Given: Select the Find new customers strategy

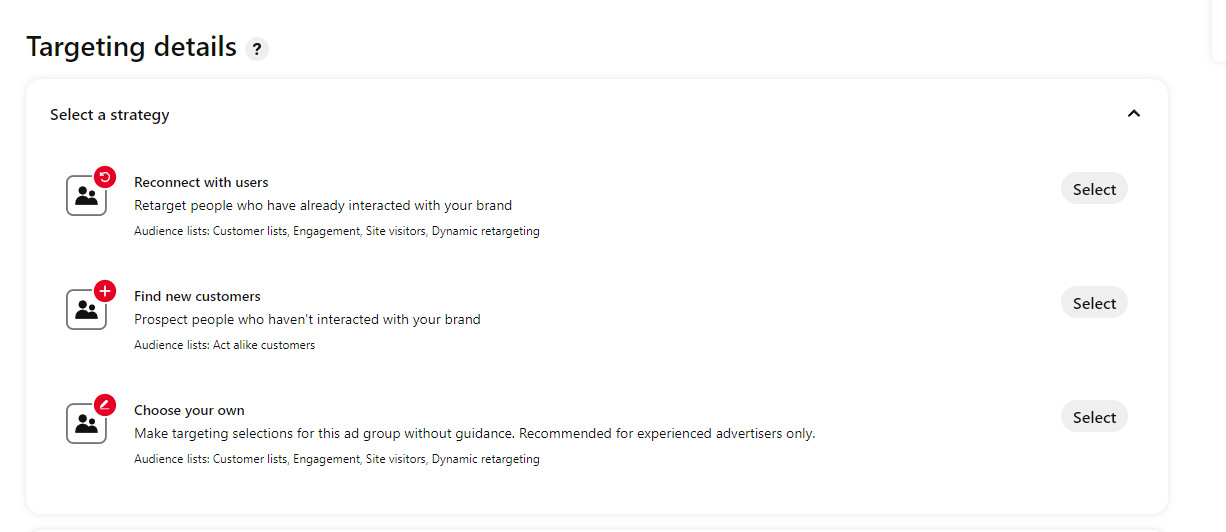Looking at the screenshot, I should (1094, 303).
